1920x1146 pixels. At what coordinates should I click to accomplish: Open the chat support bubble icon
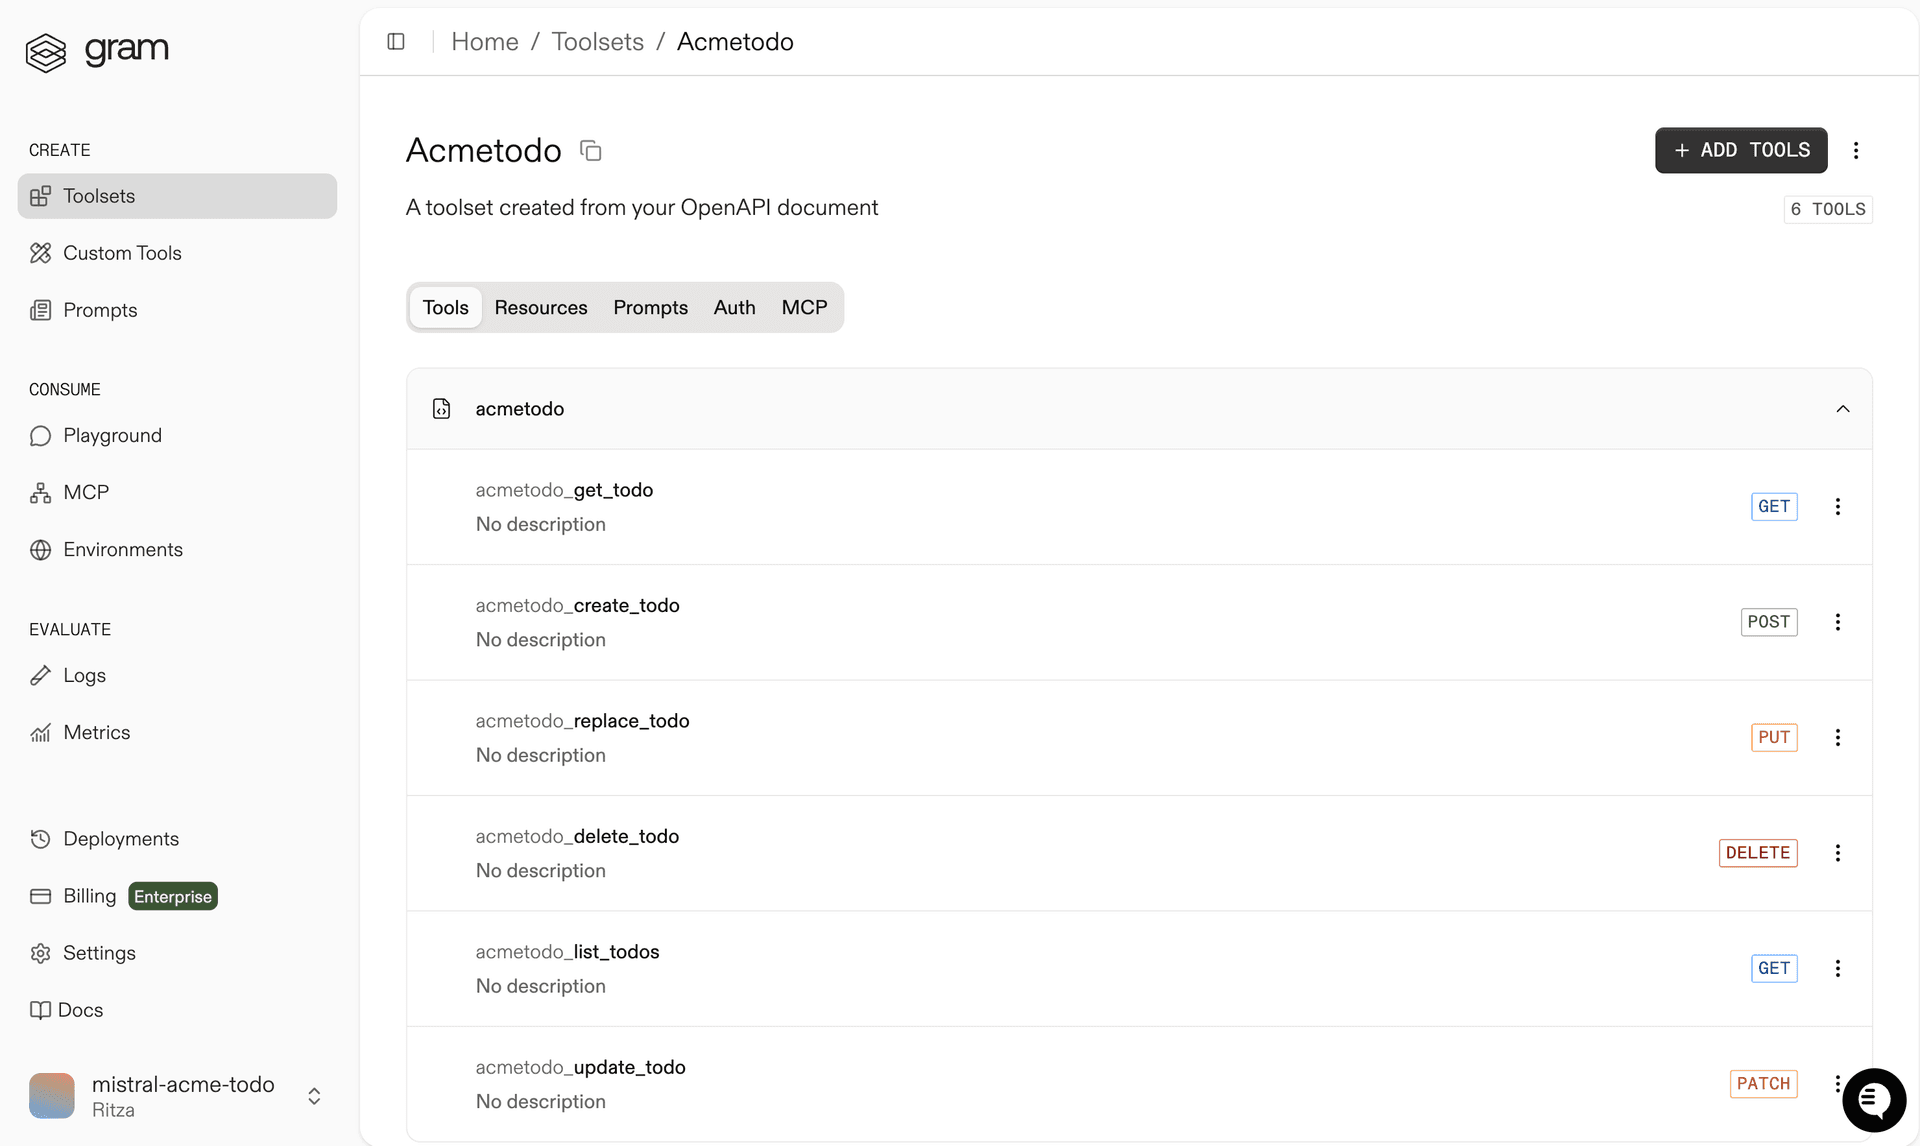[x=1874, y=1099]
